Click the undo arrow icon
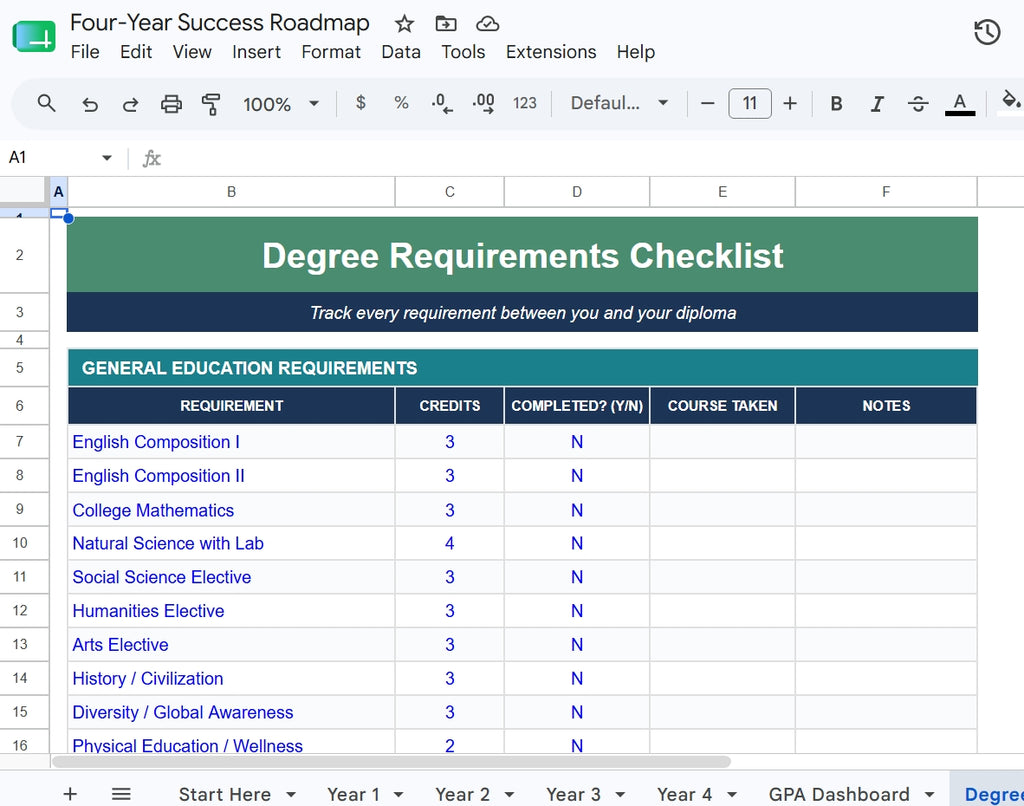 [90, 104]
